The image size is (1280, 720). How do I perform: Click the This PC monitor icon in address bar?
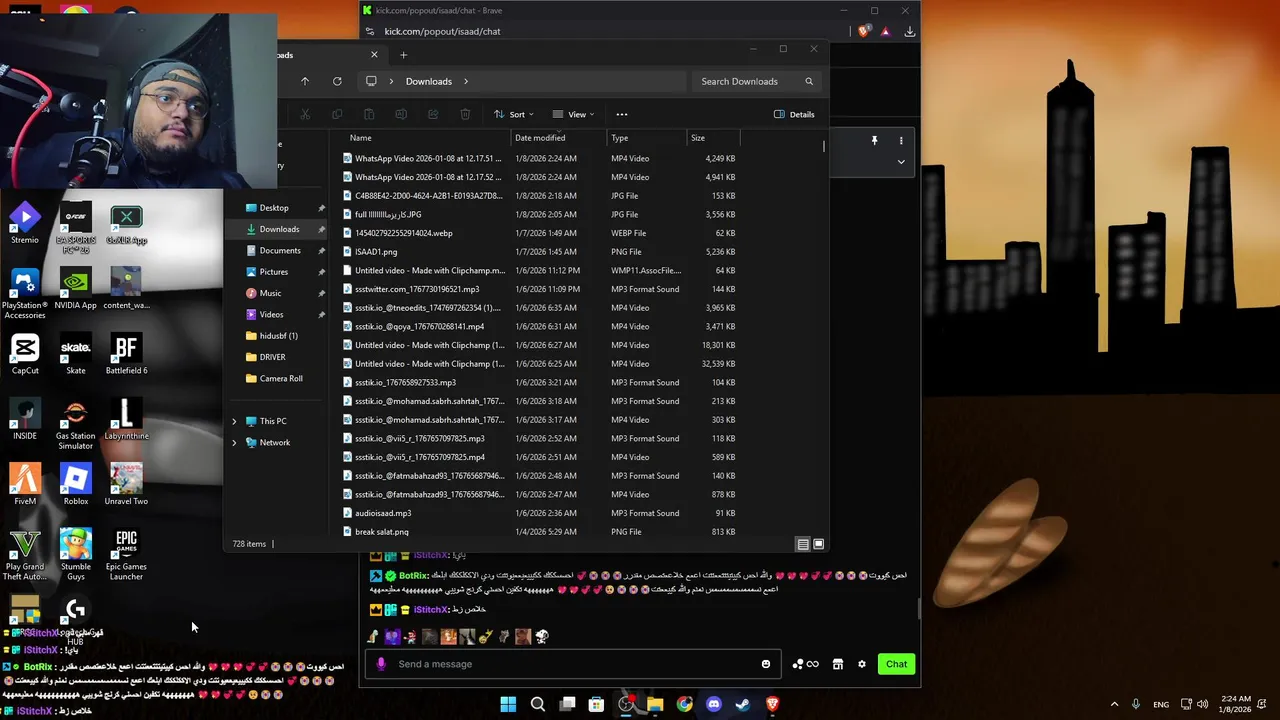coord(371,81)
